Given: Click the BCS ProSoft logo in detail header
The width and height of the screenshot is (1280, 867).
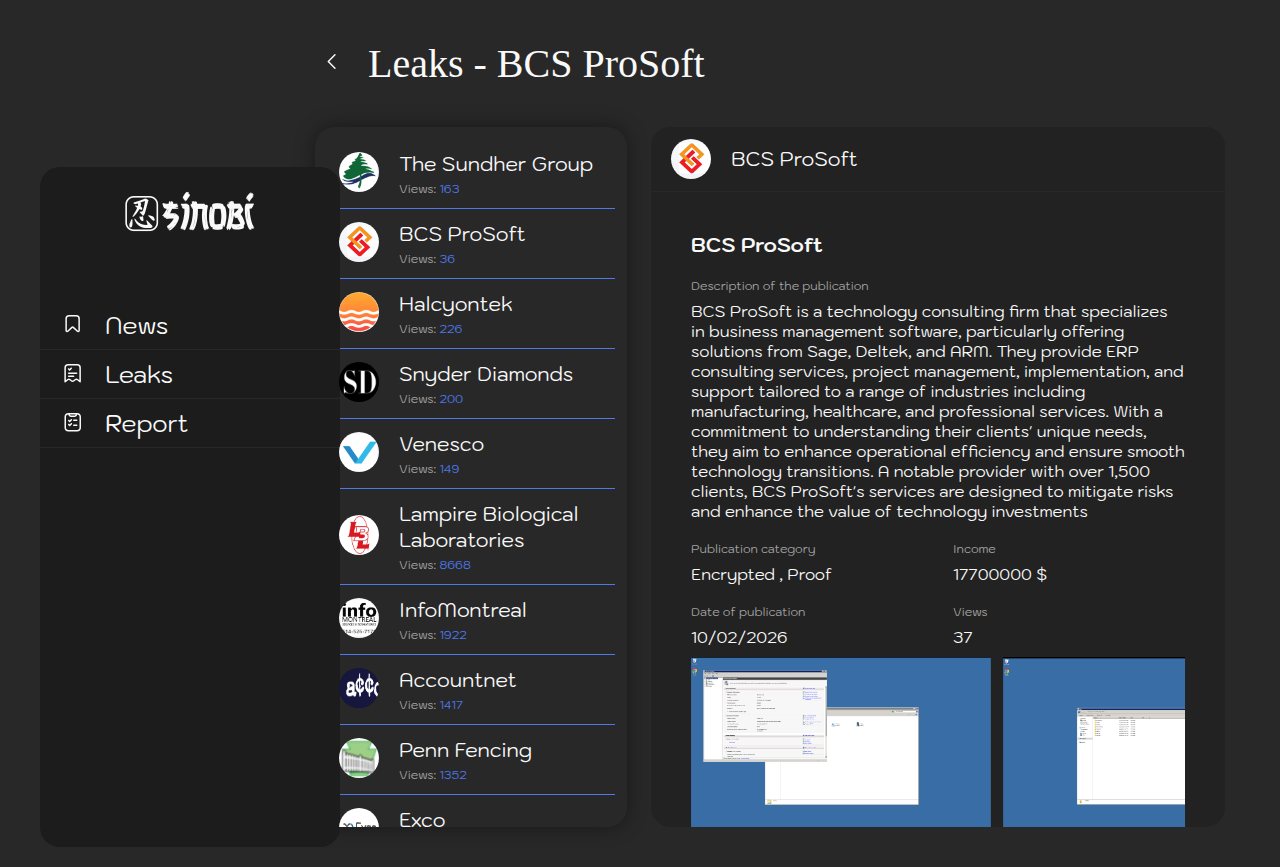Looking at the screenshot, I should [x=691, y=159].
